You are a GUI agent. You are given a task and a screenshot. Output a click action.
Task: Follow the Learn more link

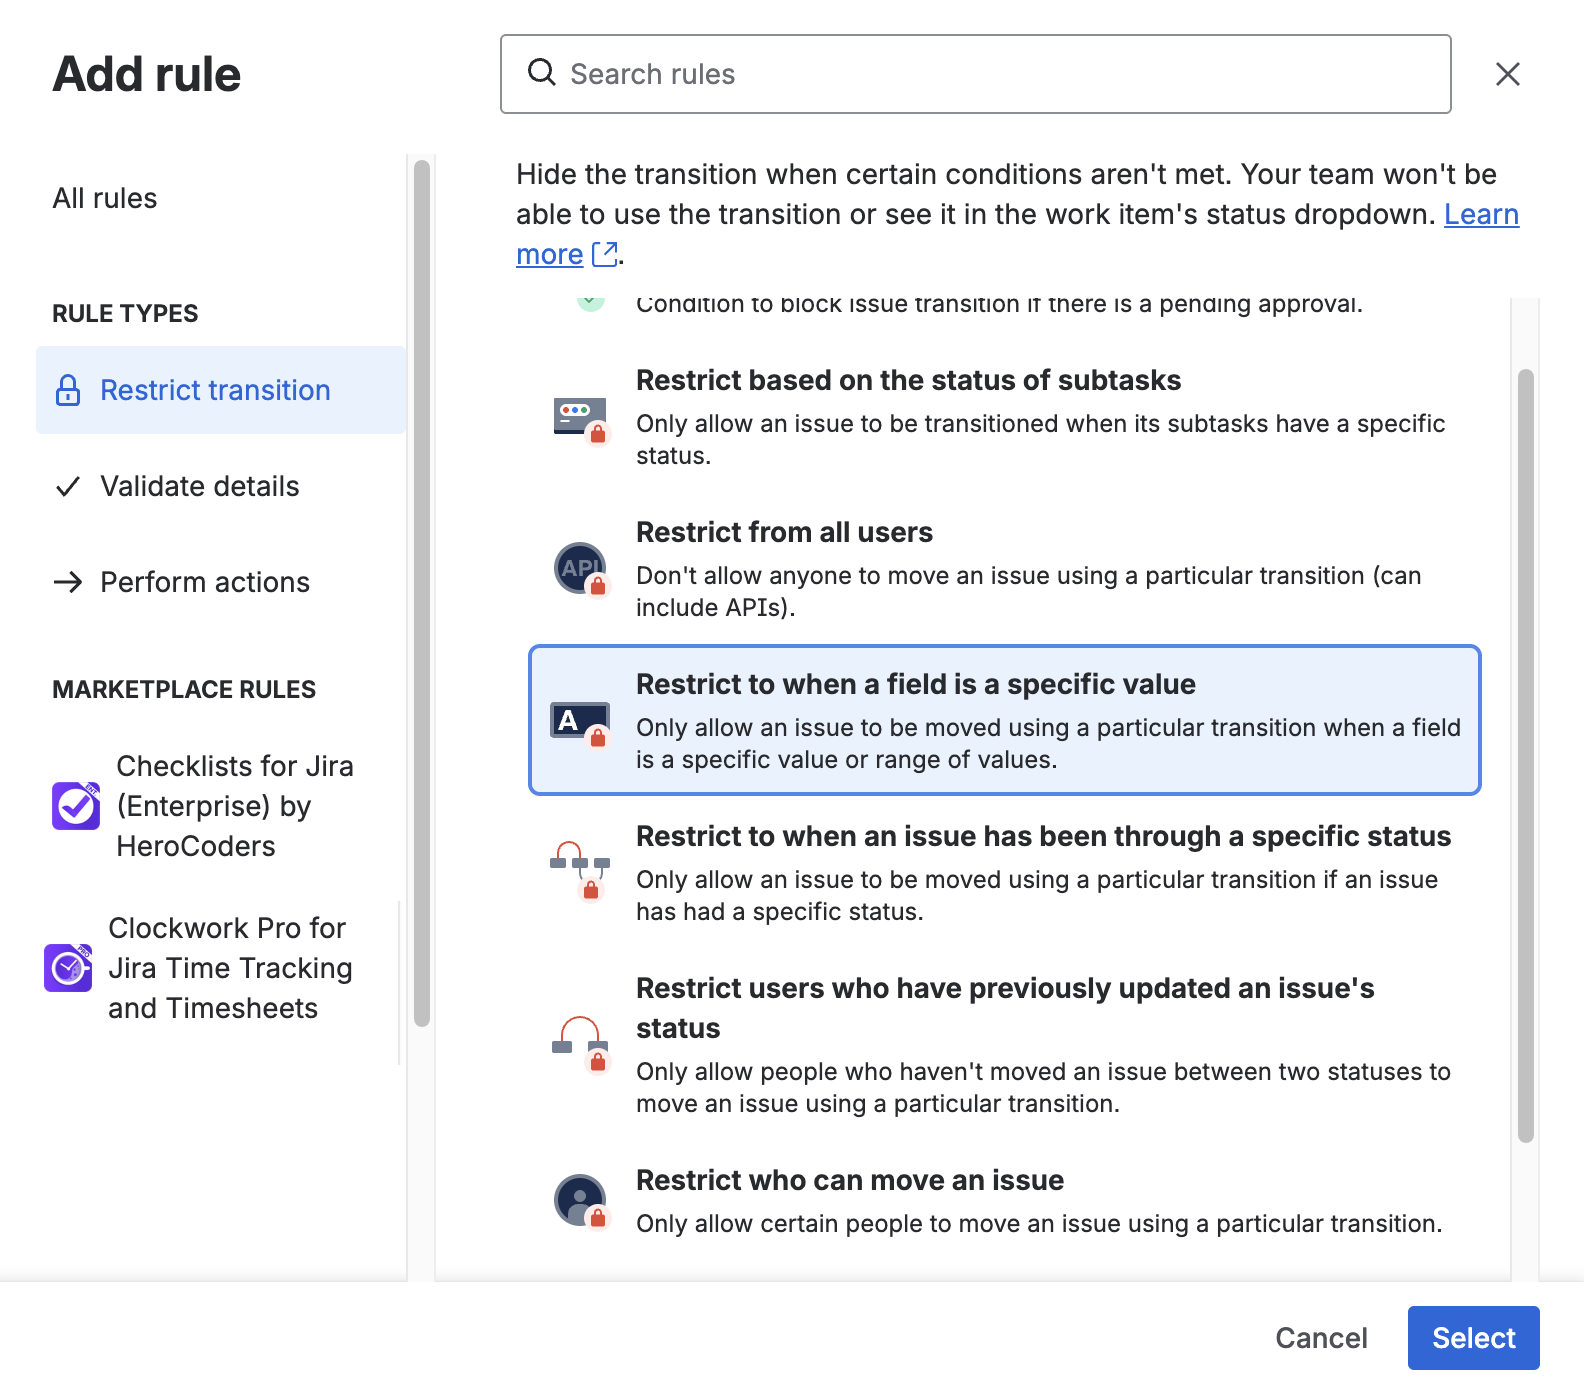[1481, 214]
